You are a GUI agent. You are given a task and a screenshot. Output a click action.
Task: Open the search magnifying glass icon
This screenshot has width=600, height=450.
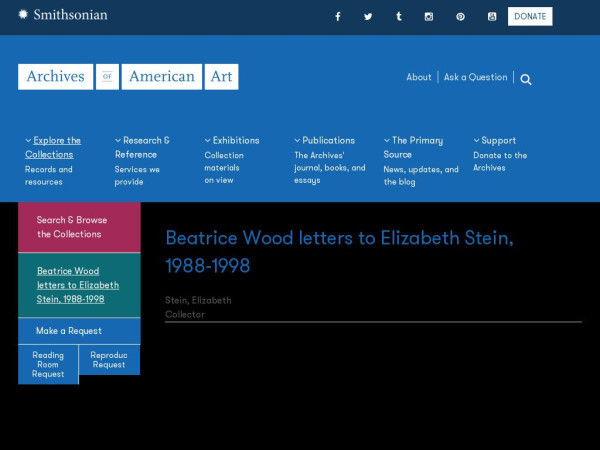click(x=526, y=79)
